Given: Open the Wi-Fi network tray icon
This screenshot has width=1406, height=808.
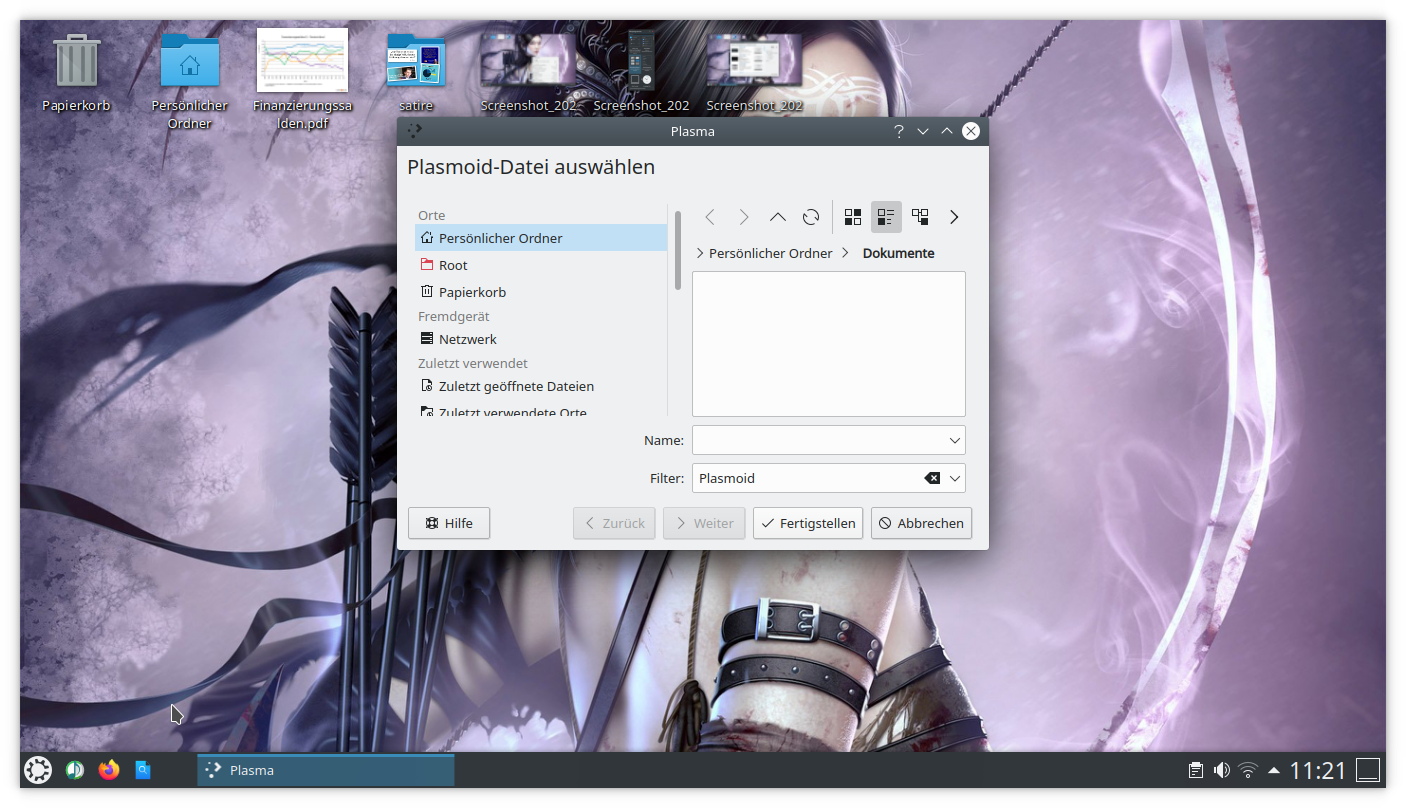Looking at the screenshot, I should click(x=1247, y=770).
